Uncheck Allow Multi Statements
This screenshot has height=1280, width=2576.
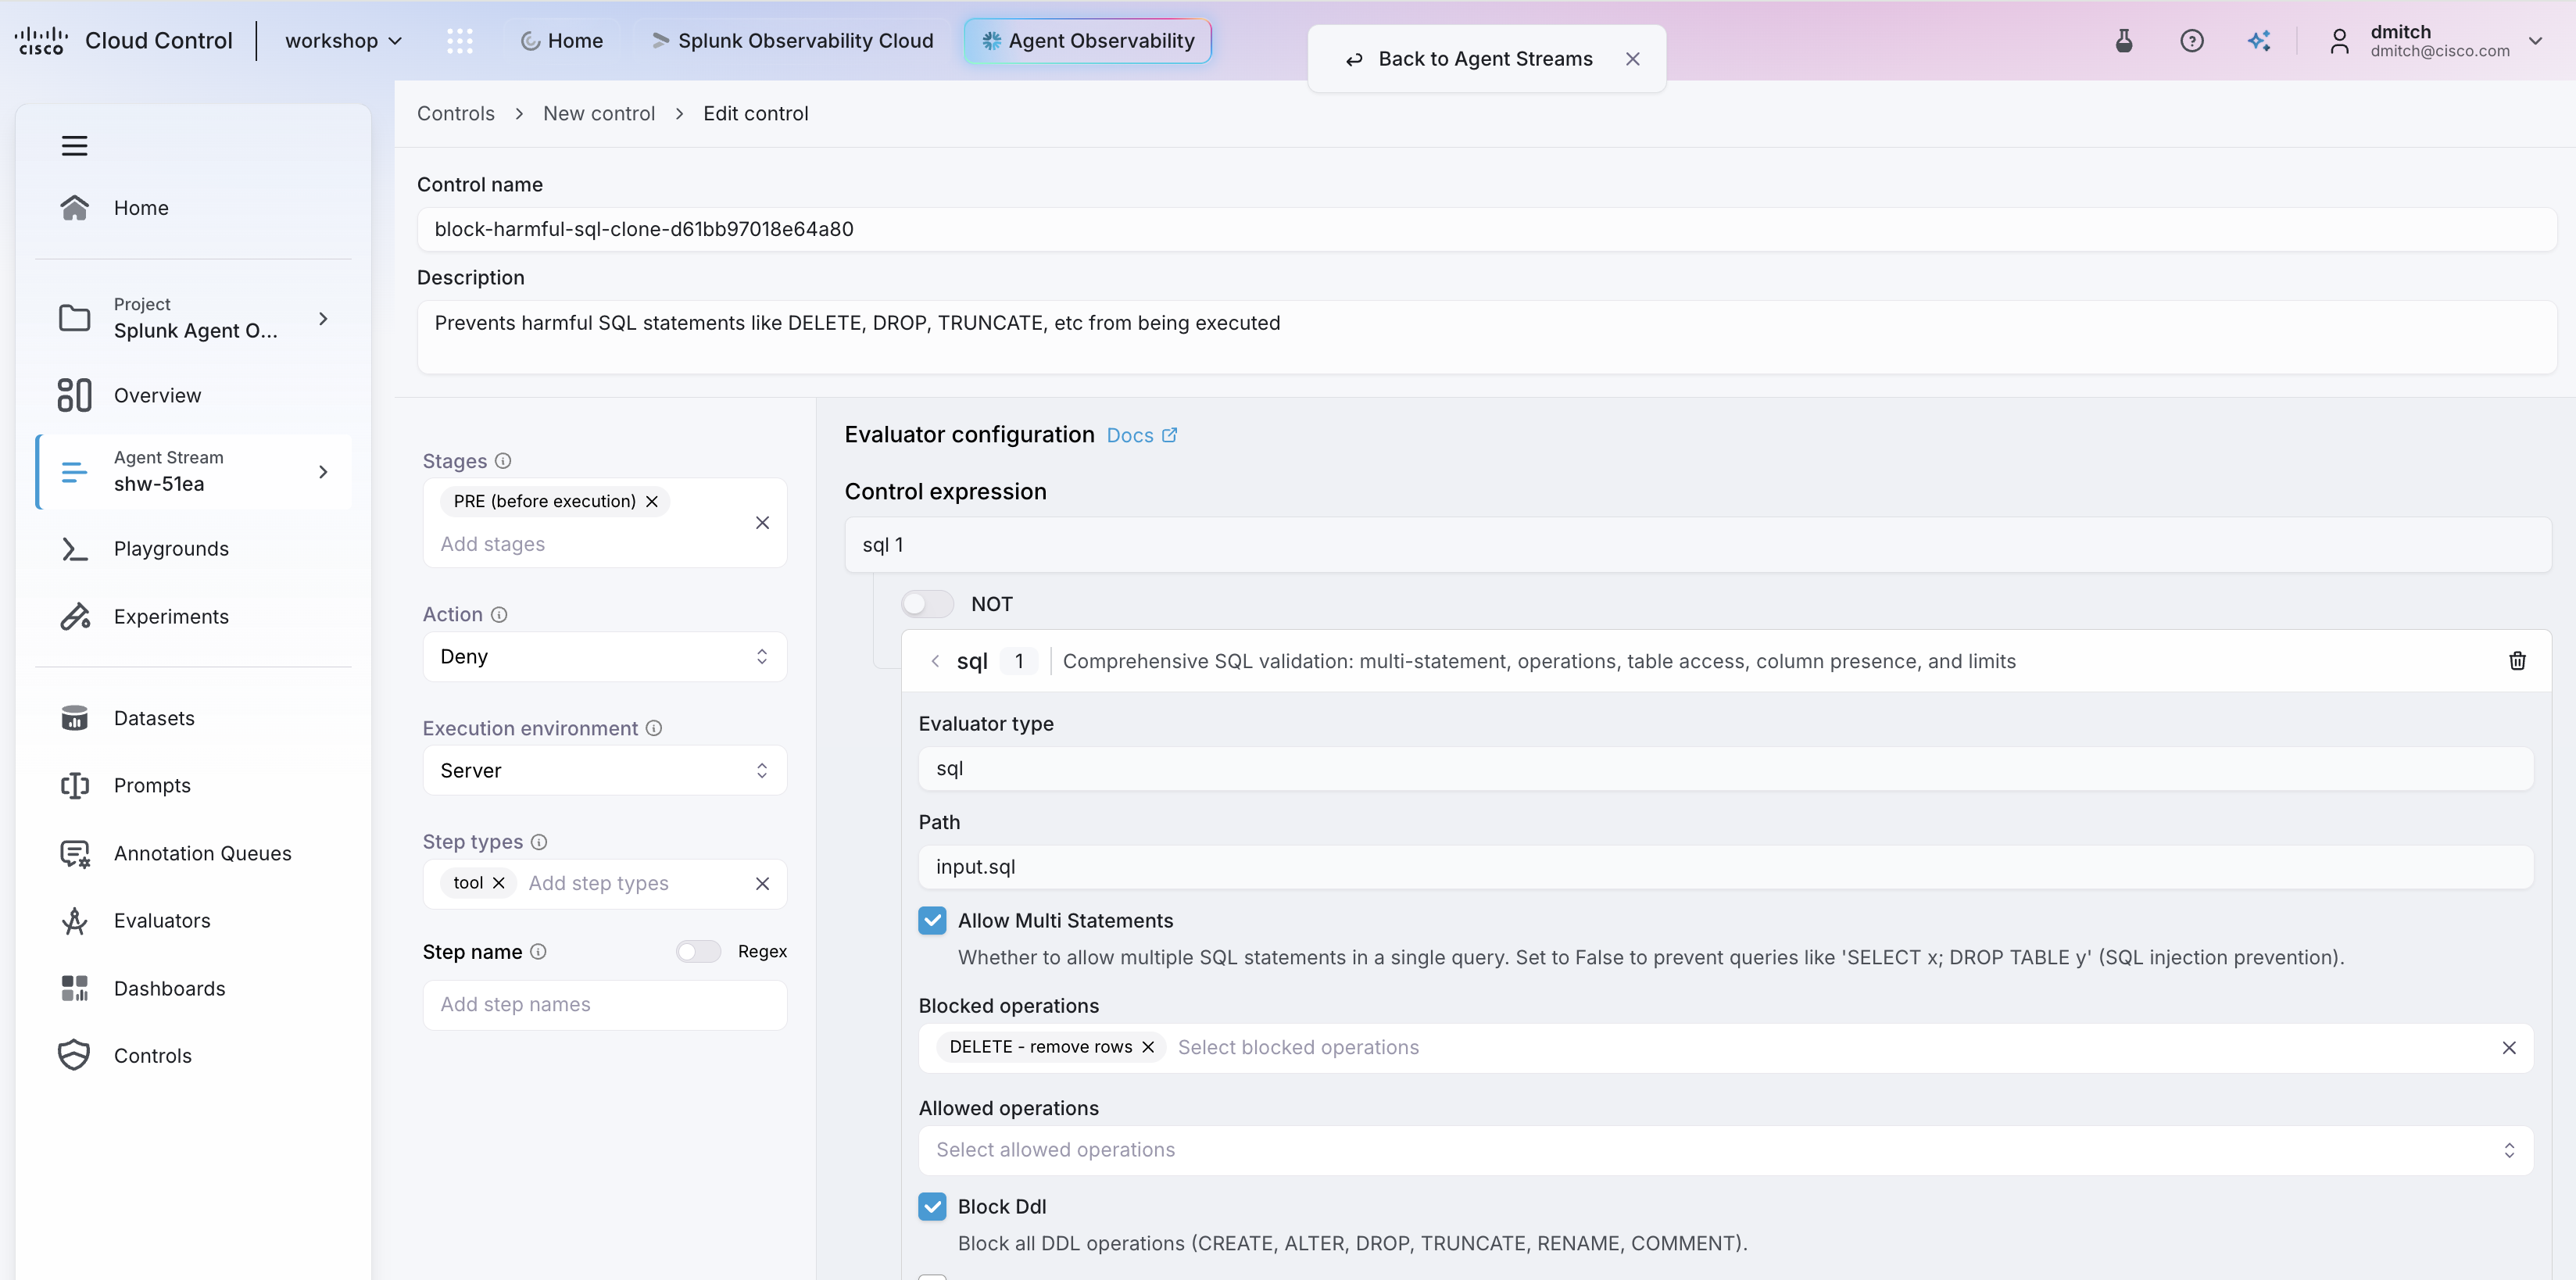coord(932,921)
